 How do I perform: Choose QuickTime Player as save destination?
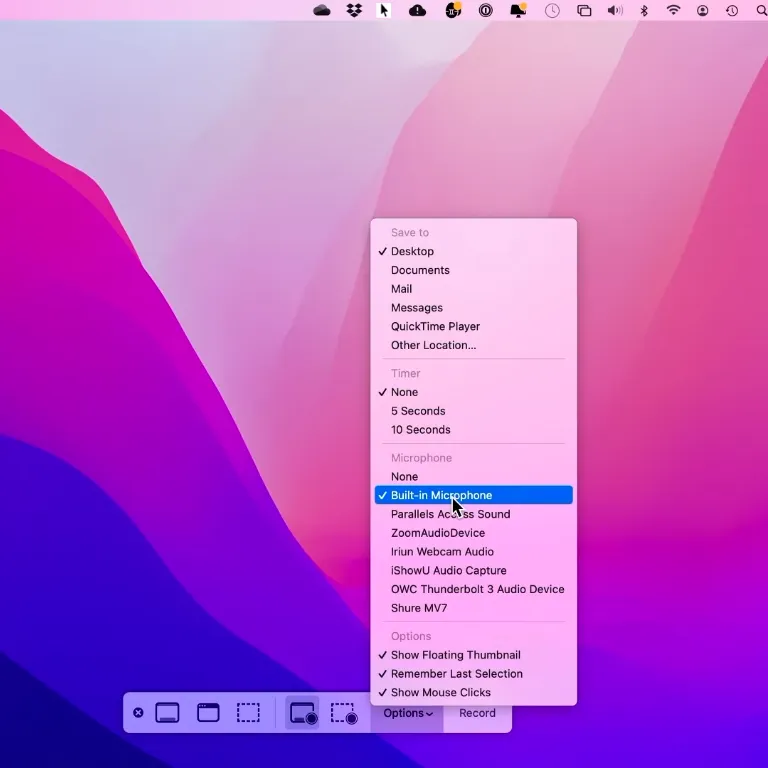click(x=474, y=326)
